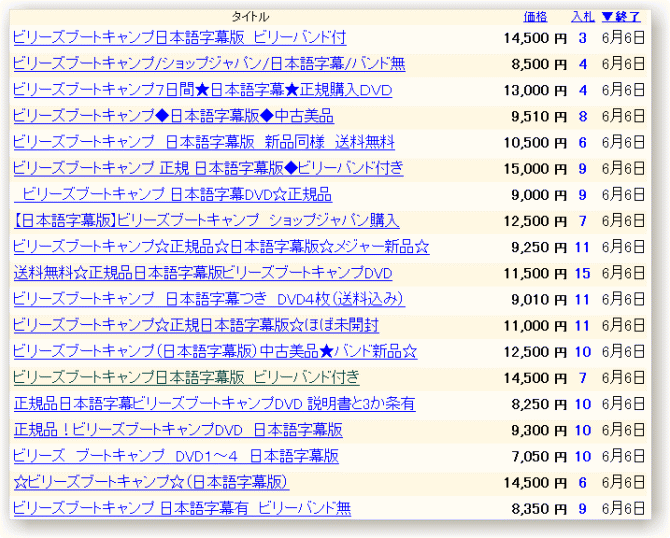This screenshot has width=670, height=538.
Task: Click the 9,000 円 price
Action: 539,195
